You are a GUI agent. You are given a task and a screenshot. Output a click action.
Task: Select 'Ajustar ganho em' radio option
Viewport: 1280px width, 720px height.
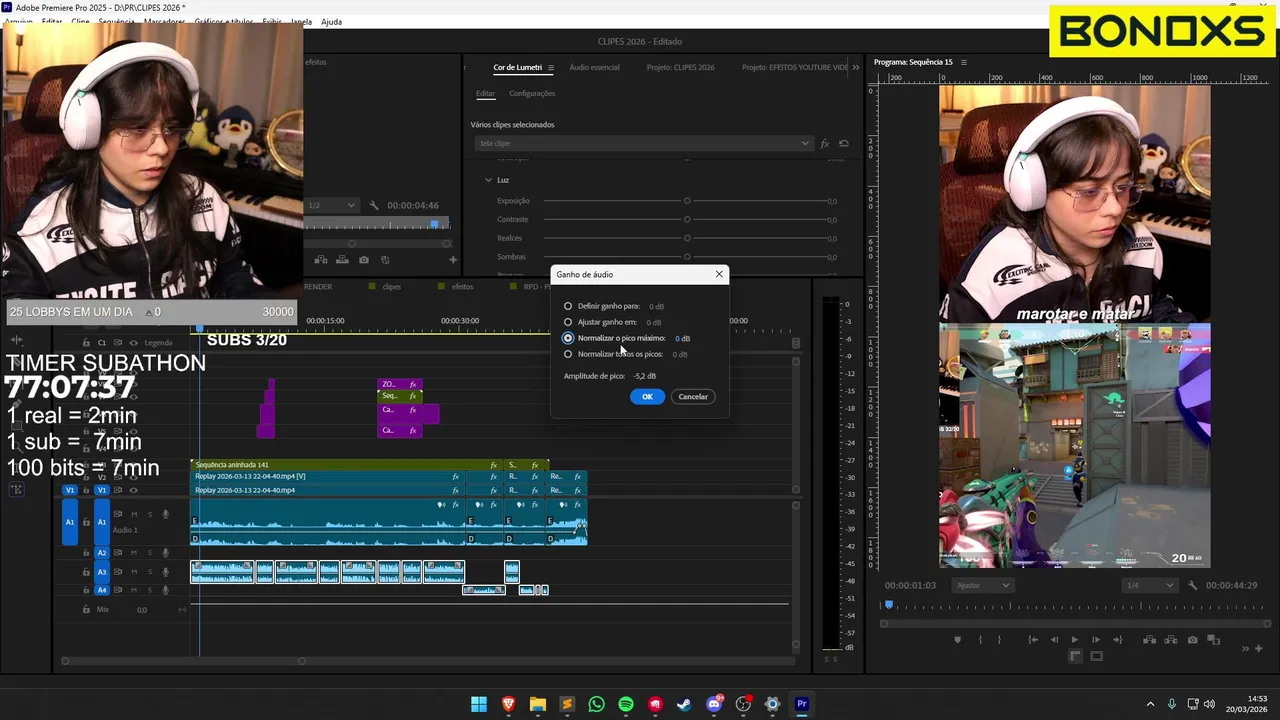[x=568, y=322]
